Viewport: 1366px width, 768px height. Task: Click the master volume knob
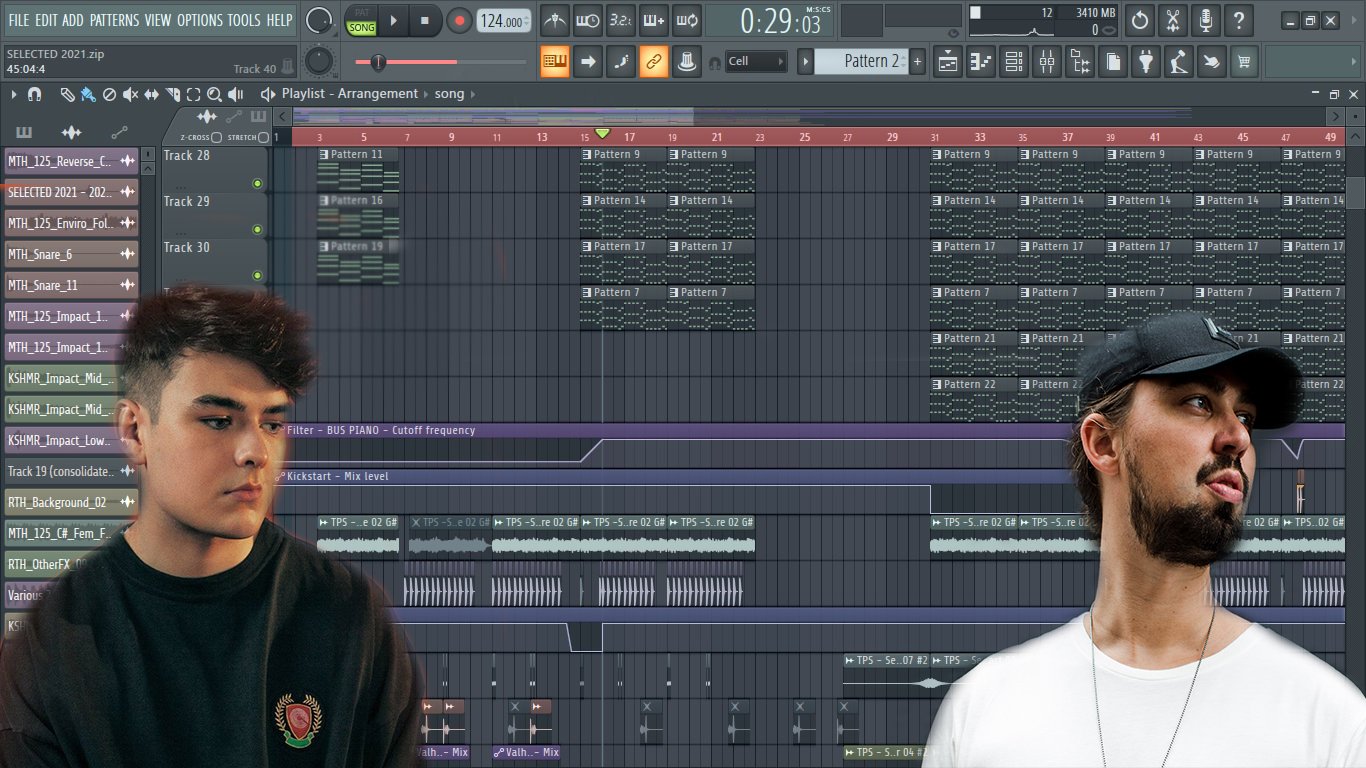tap(319, 20)
